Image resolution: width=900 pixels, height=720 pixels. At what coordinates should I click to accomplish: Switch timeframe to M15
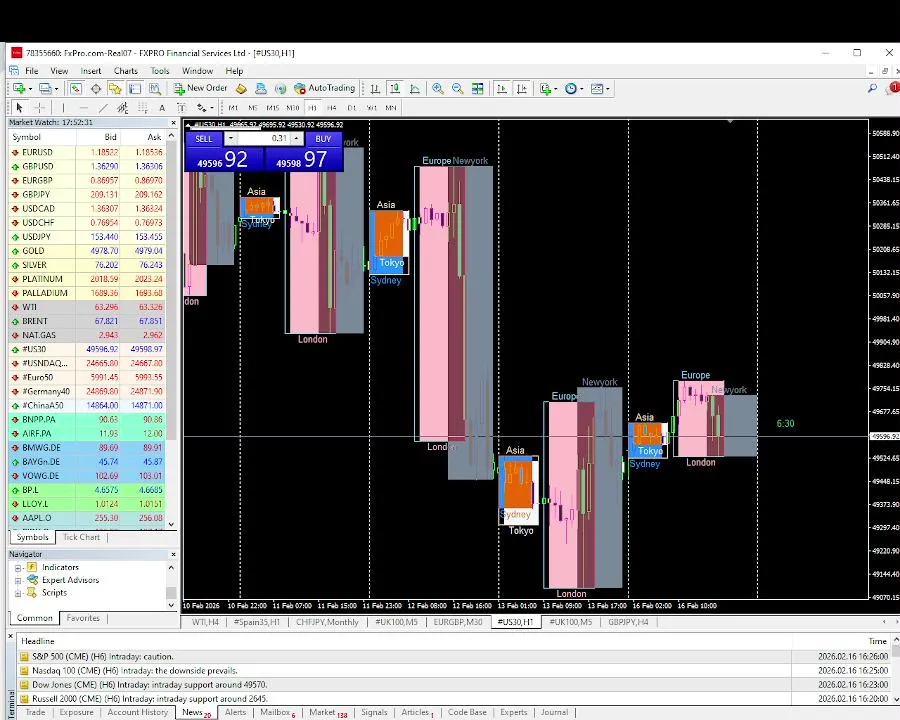(x=273, y=107)
